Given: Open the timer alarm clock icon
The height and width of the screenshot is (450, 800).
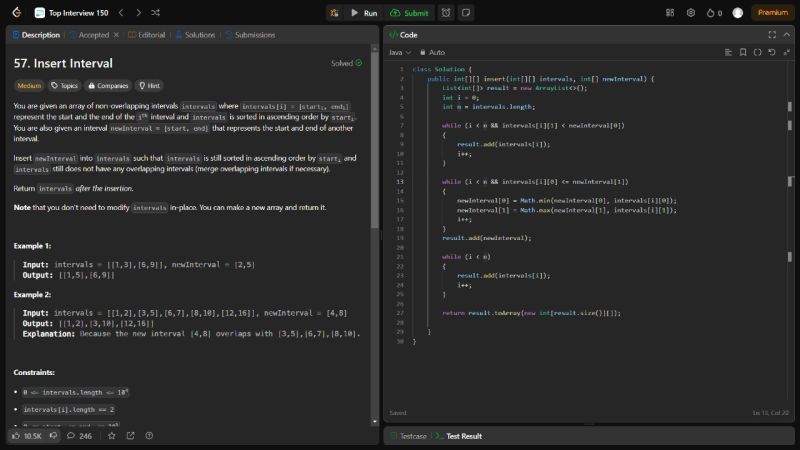Looking at the screenshot, I should coord(446,13).
